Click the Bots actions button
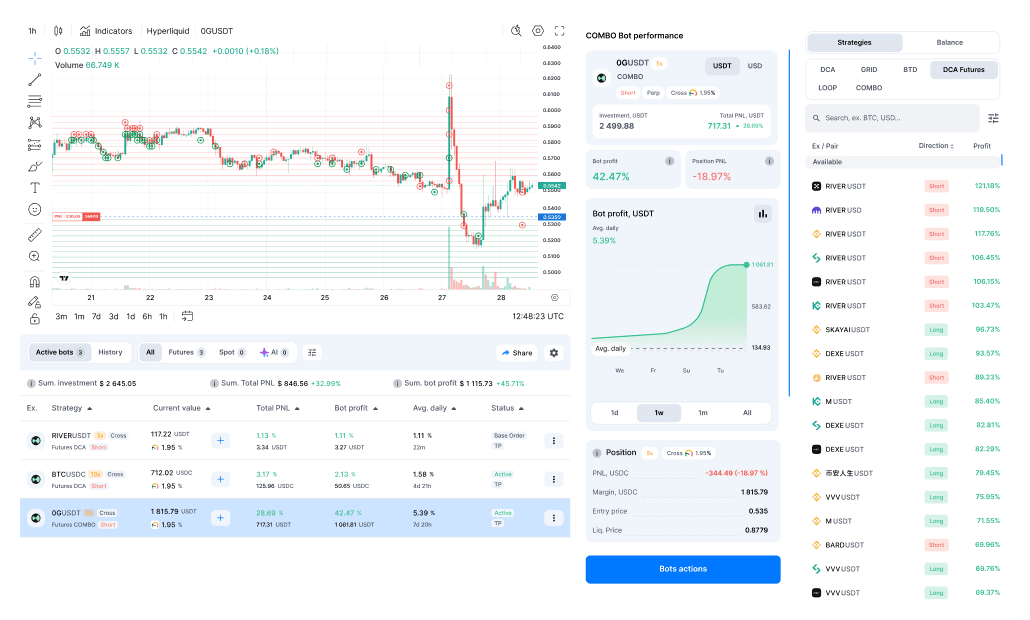This screenshot has height=620, width=1030. pos(683,569)
